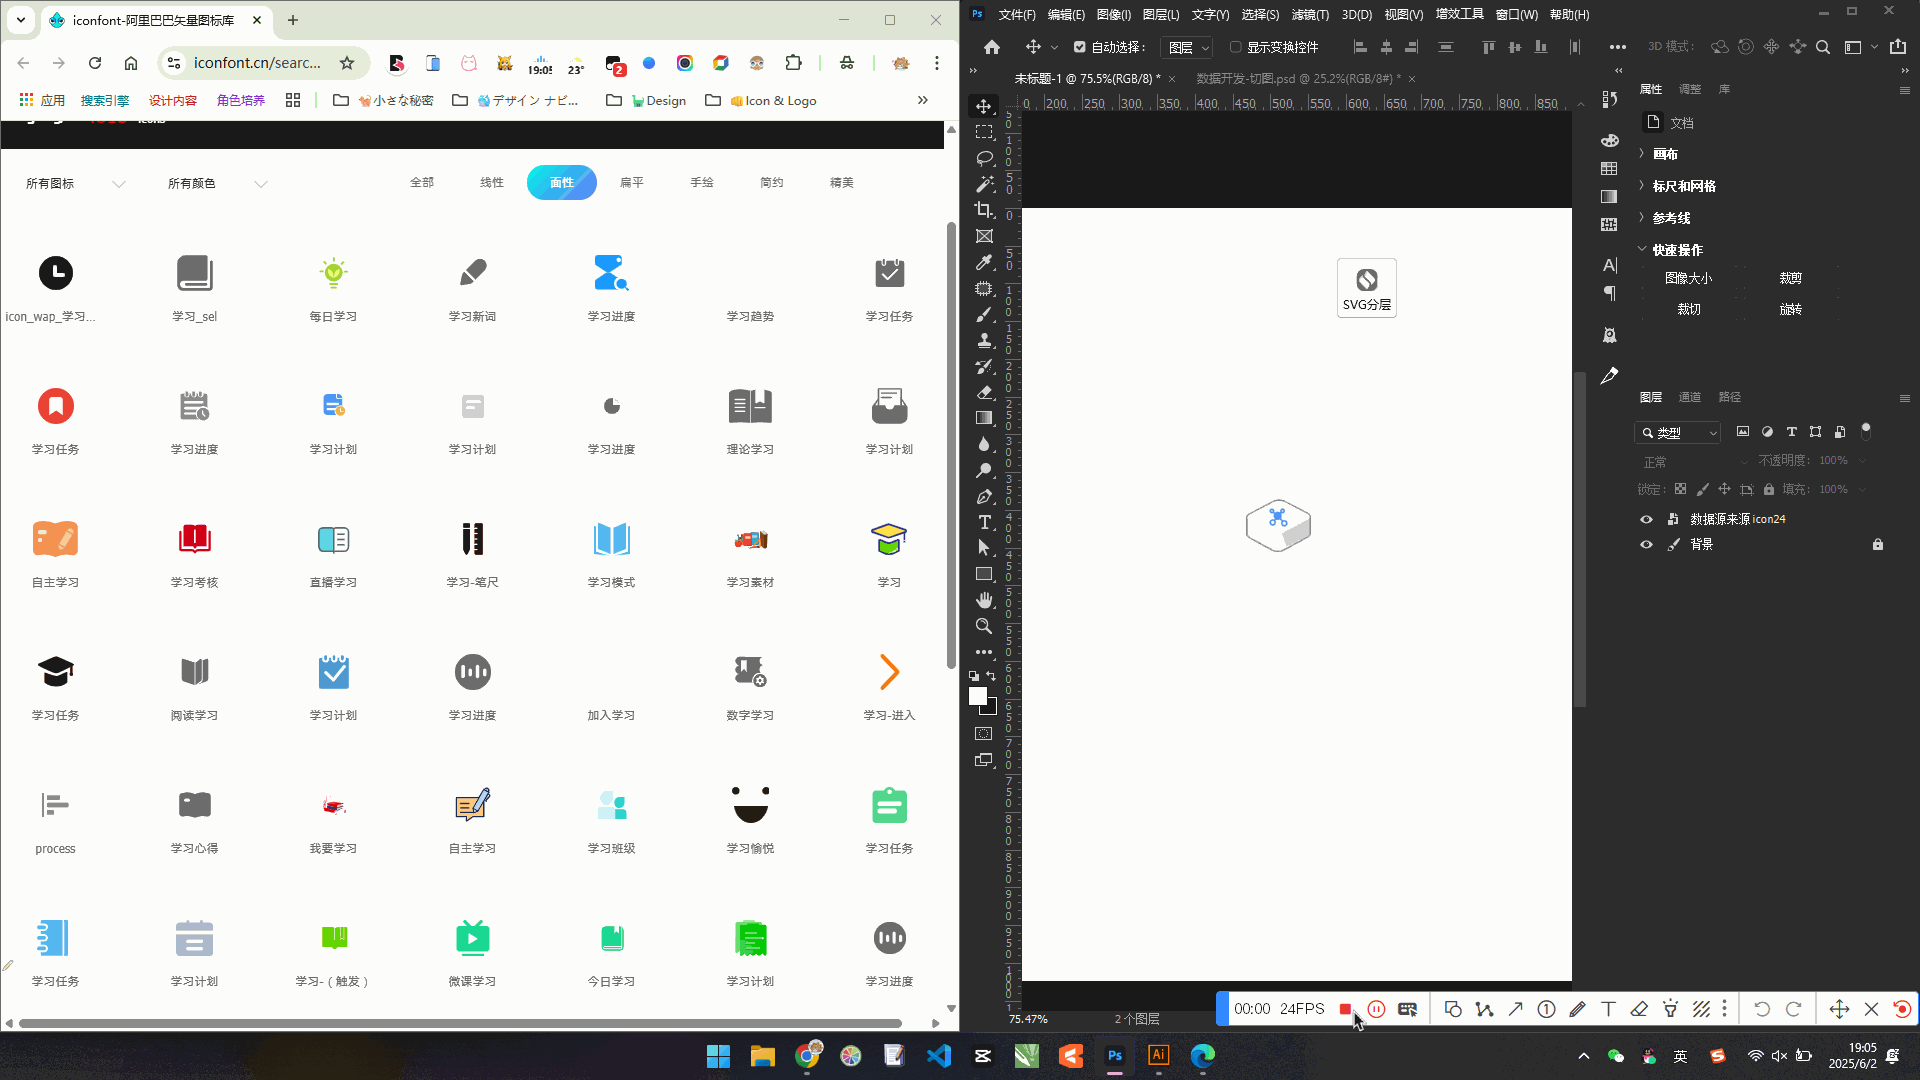1920x1080 pixels.
Task: Click the Photoshop share export icon
Action: [1898, 47]
